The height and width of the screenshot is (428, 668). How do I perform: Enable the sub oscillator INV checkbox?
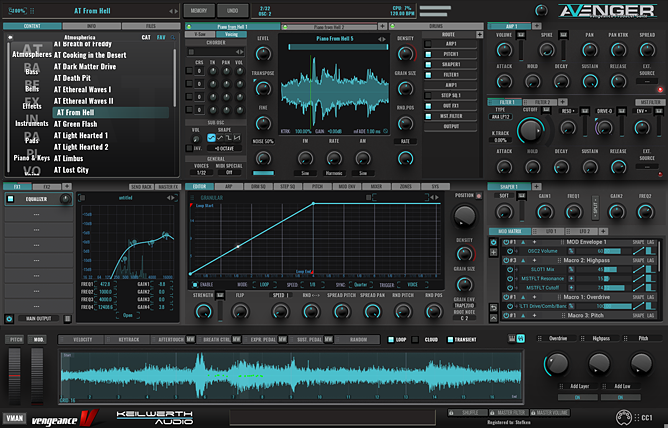click(189, 148)
